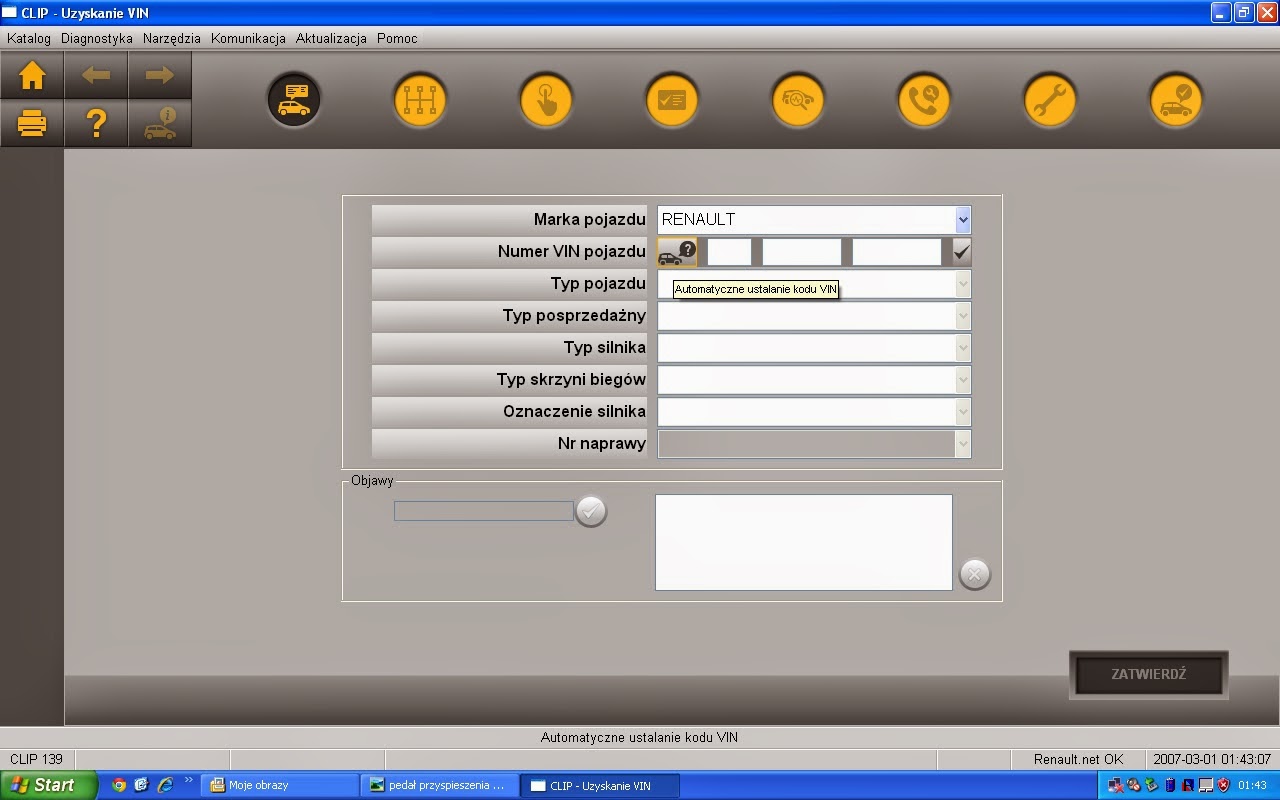This screenshot has width=1280, height=800.
Task: Open the touch pointer finger icon
Action: click(546, 100)
